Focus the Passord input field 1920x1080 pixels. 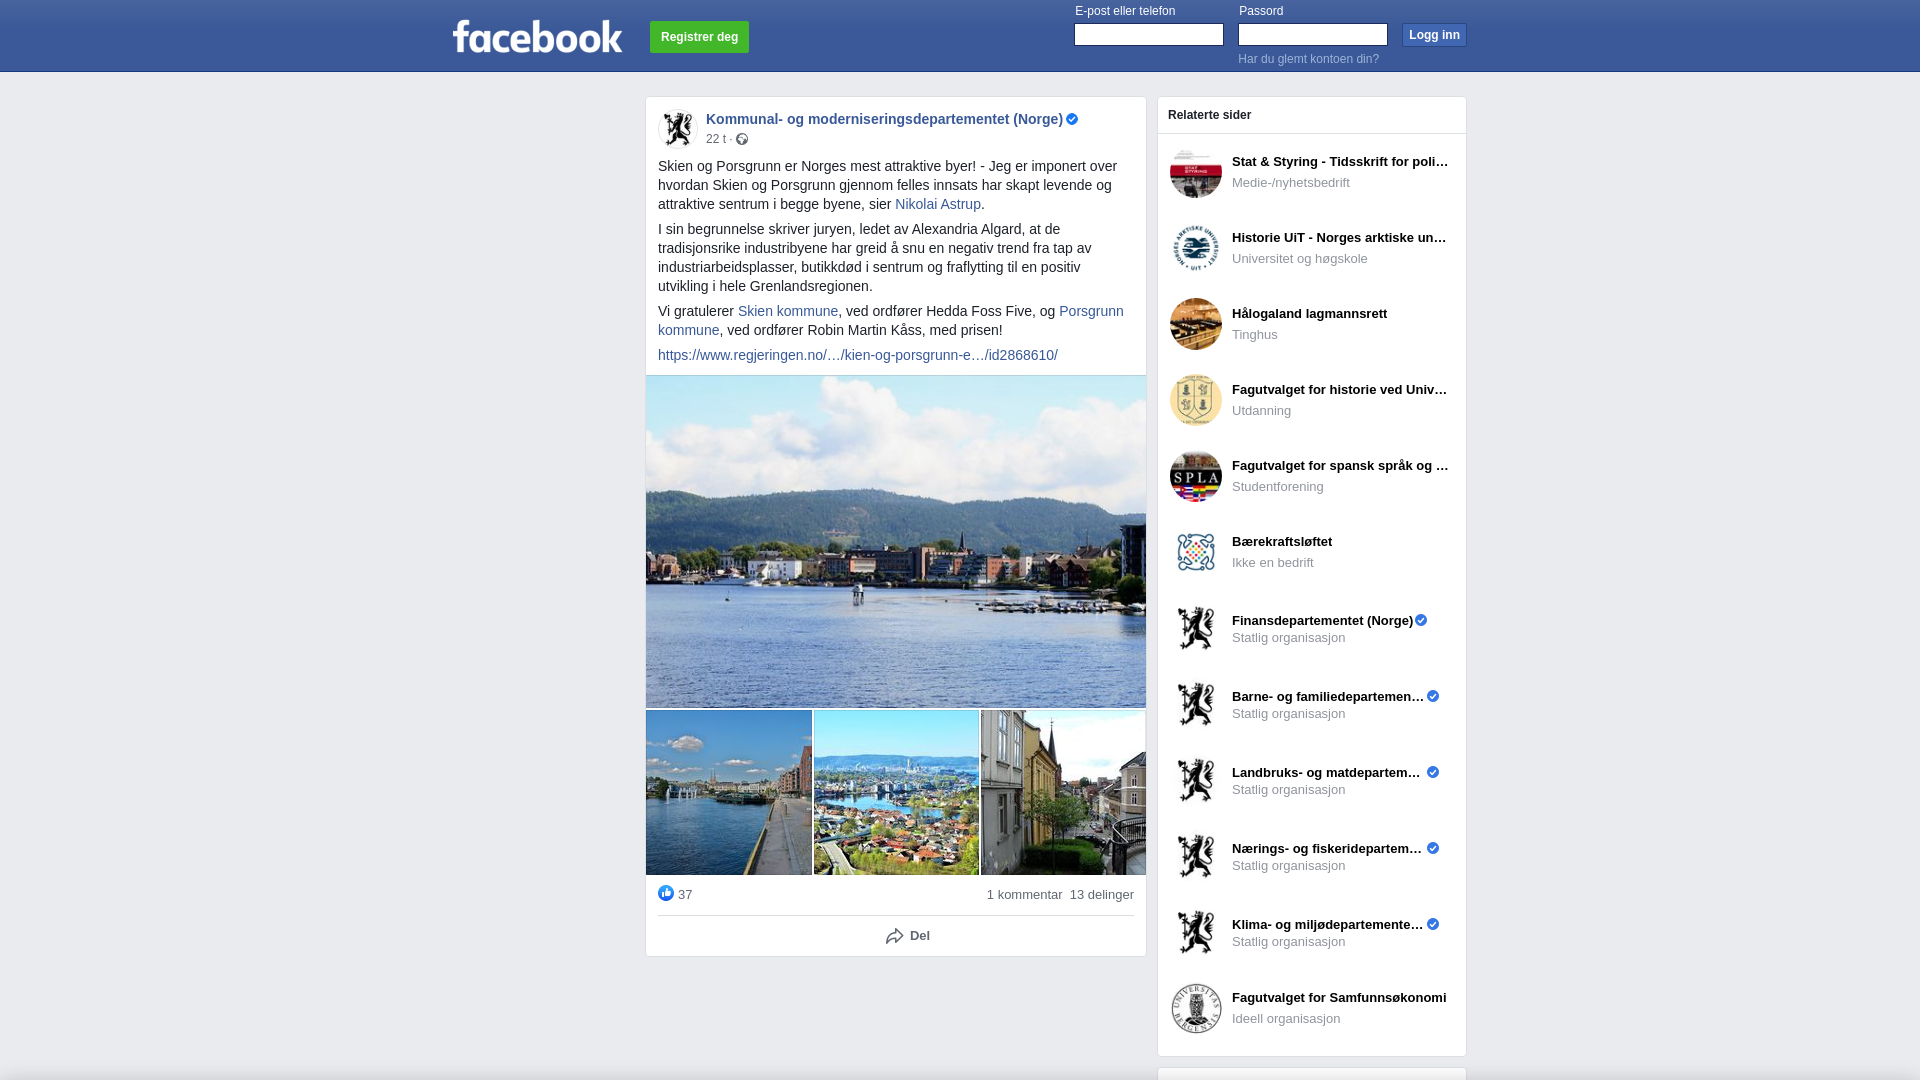click(1313, 35)
